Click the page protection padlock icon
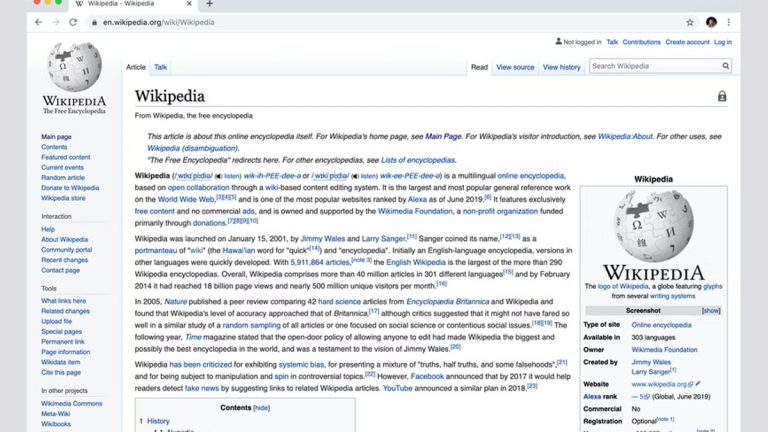Screen dimensions: 768x432 [x=722, y=96]
